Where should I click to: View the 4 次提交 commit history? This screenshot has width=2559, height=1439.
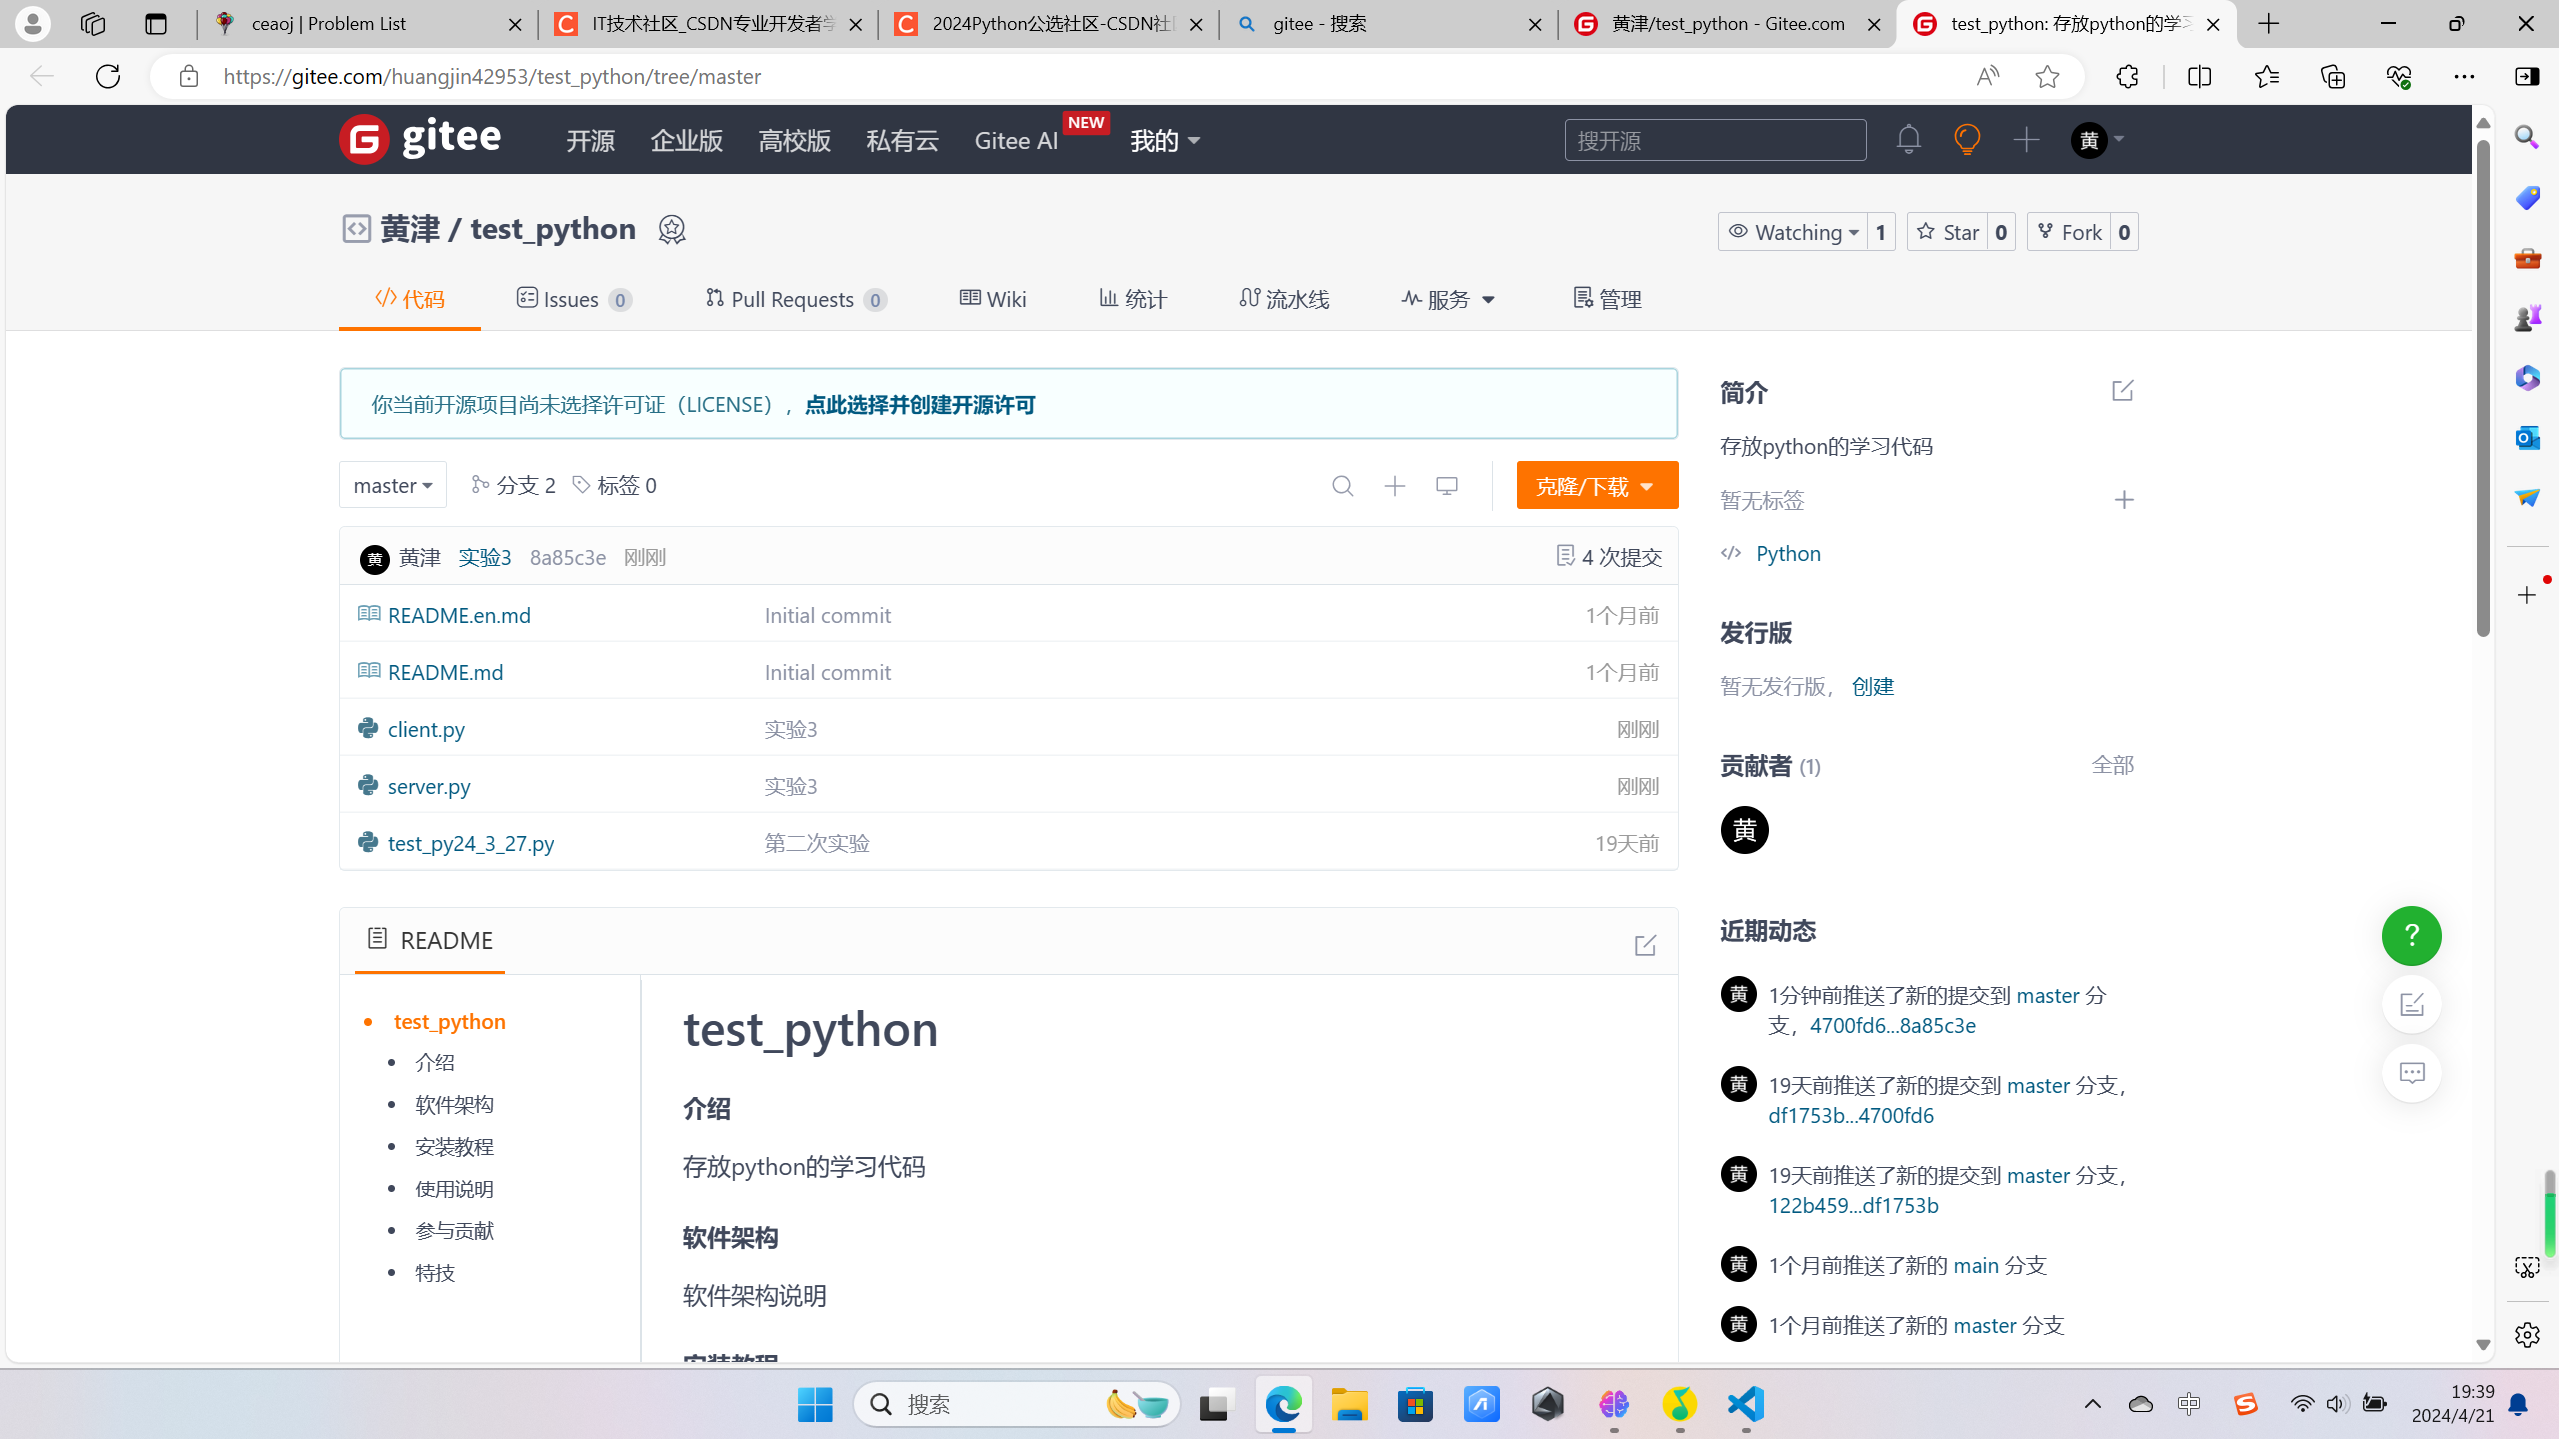tap(1609, 557)
